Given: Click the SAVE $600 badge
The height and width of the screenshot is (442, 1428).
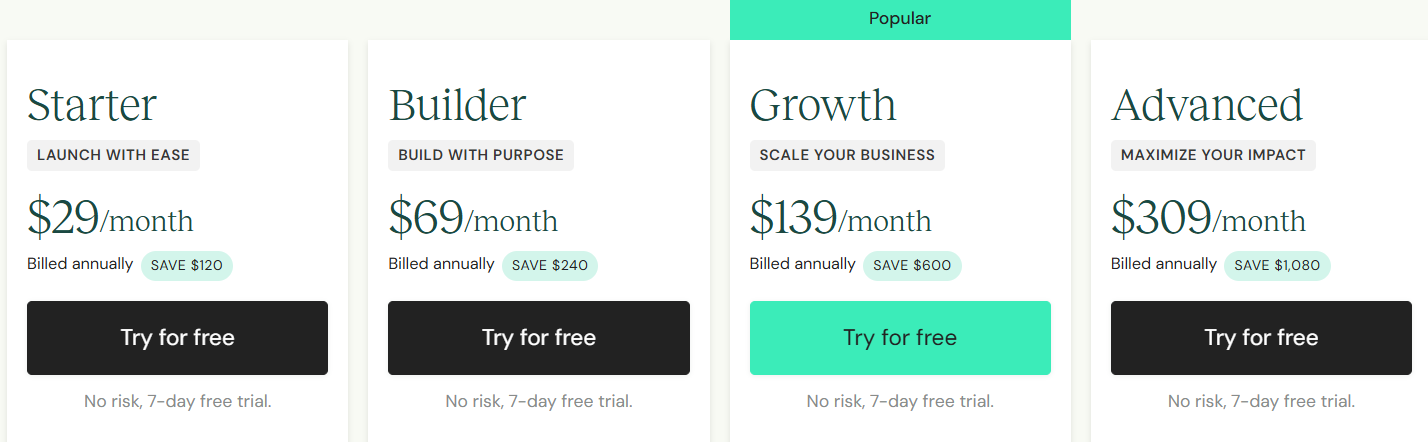Looking at the screenshot, I should tap(910, 265).
